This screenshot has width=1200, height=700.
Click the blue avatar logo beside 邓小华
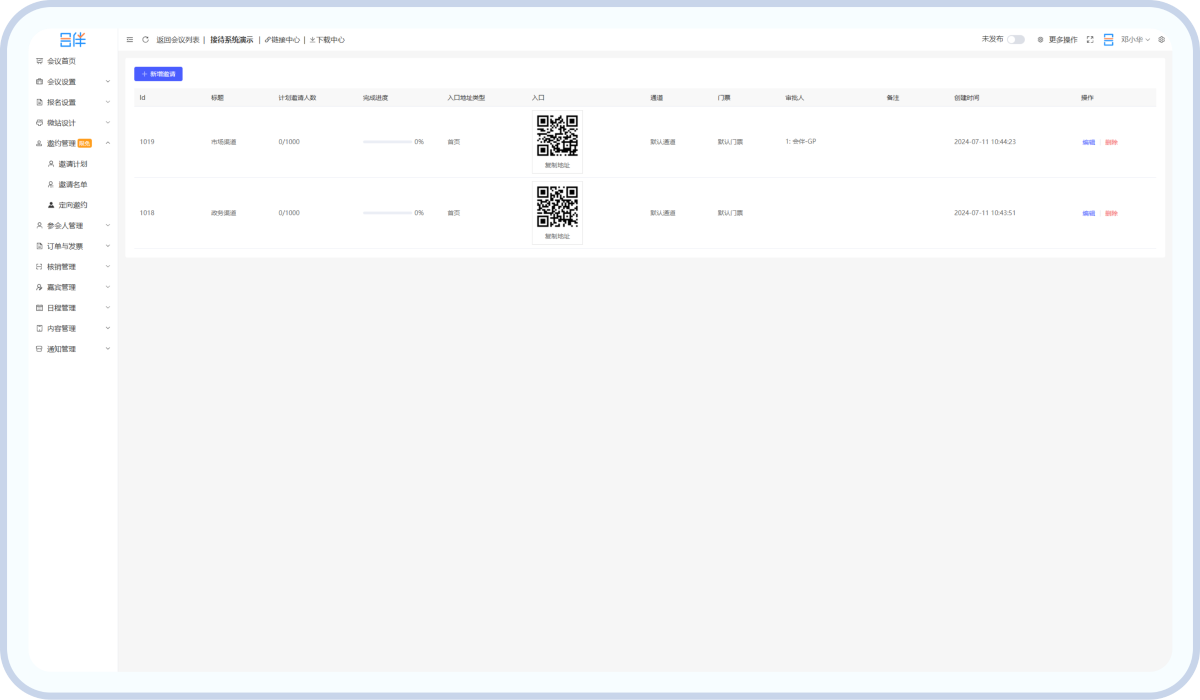1108,40
